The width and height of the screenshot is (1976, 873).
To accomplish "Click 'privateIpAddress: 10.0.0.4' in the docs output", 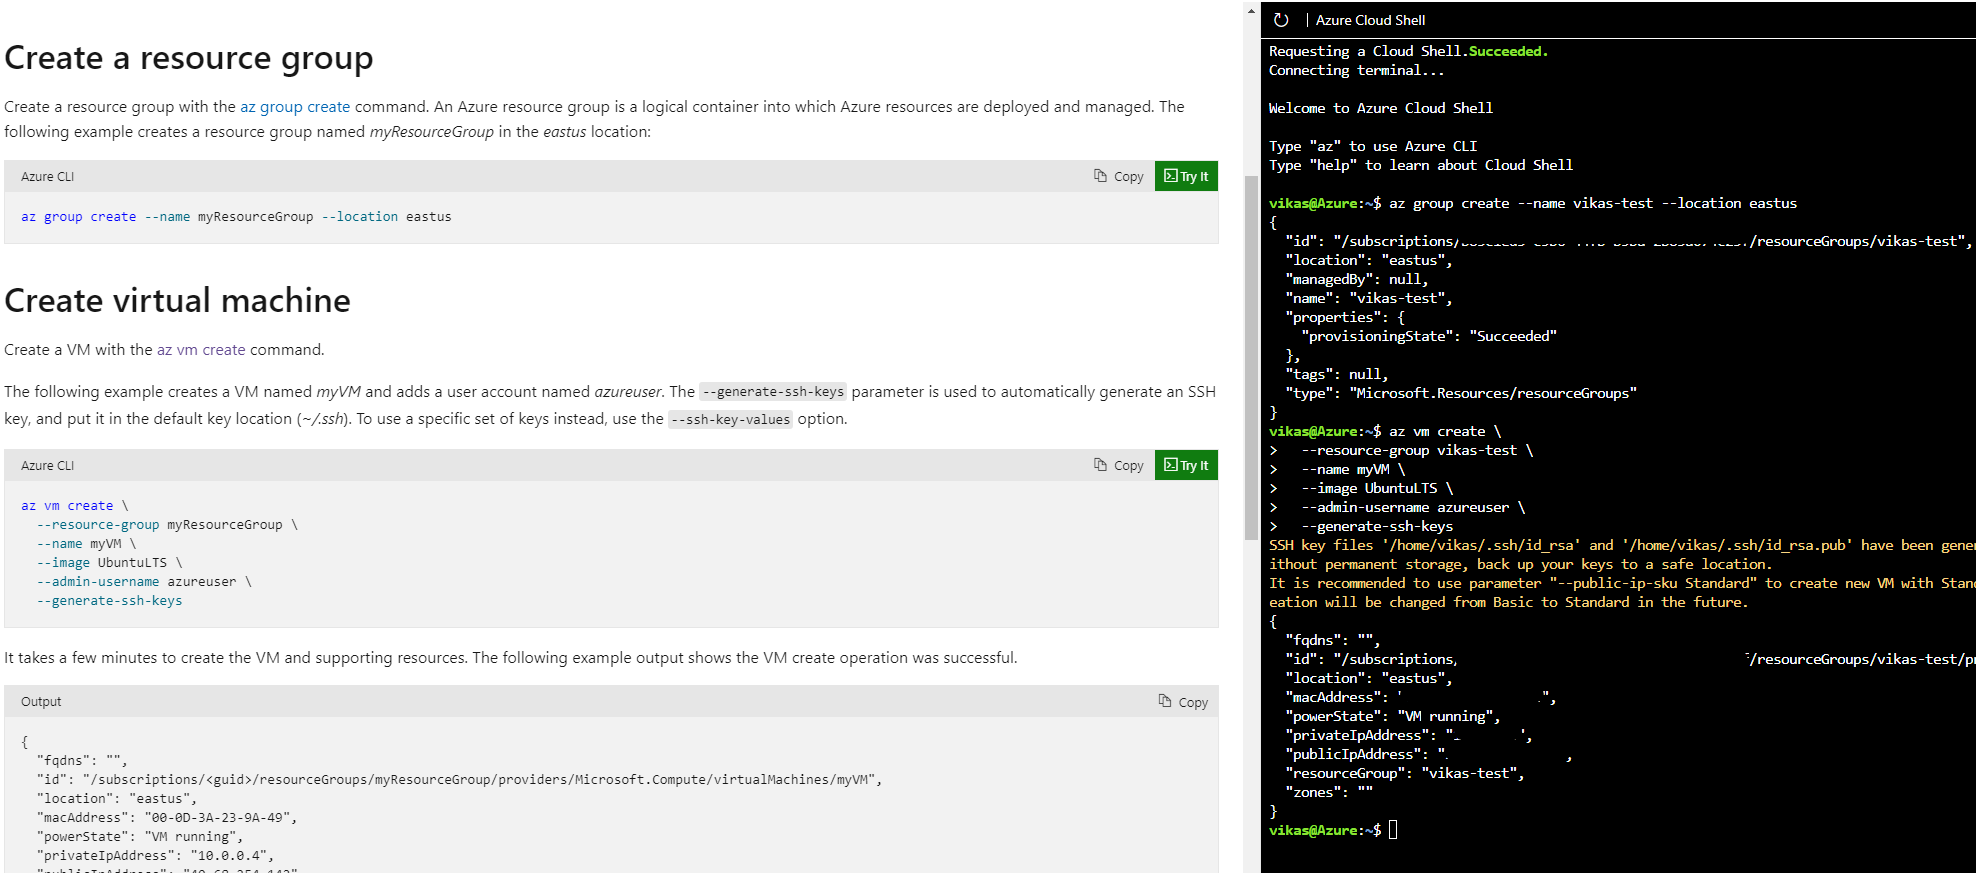I will (155, 856).
